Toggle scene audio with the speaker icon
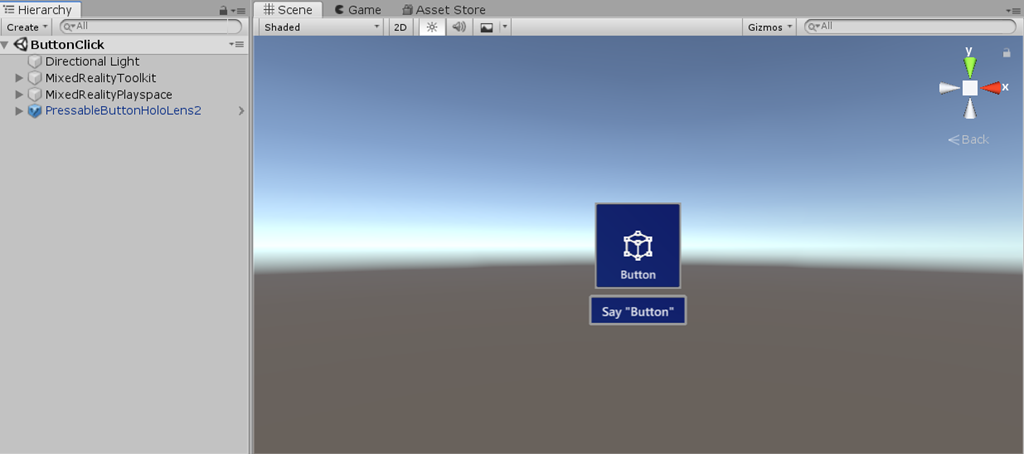The width and height of the screenshot is (1024, 454). [459, 27]
